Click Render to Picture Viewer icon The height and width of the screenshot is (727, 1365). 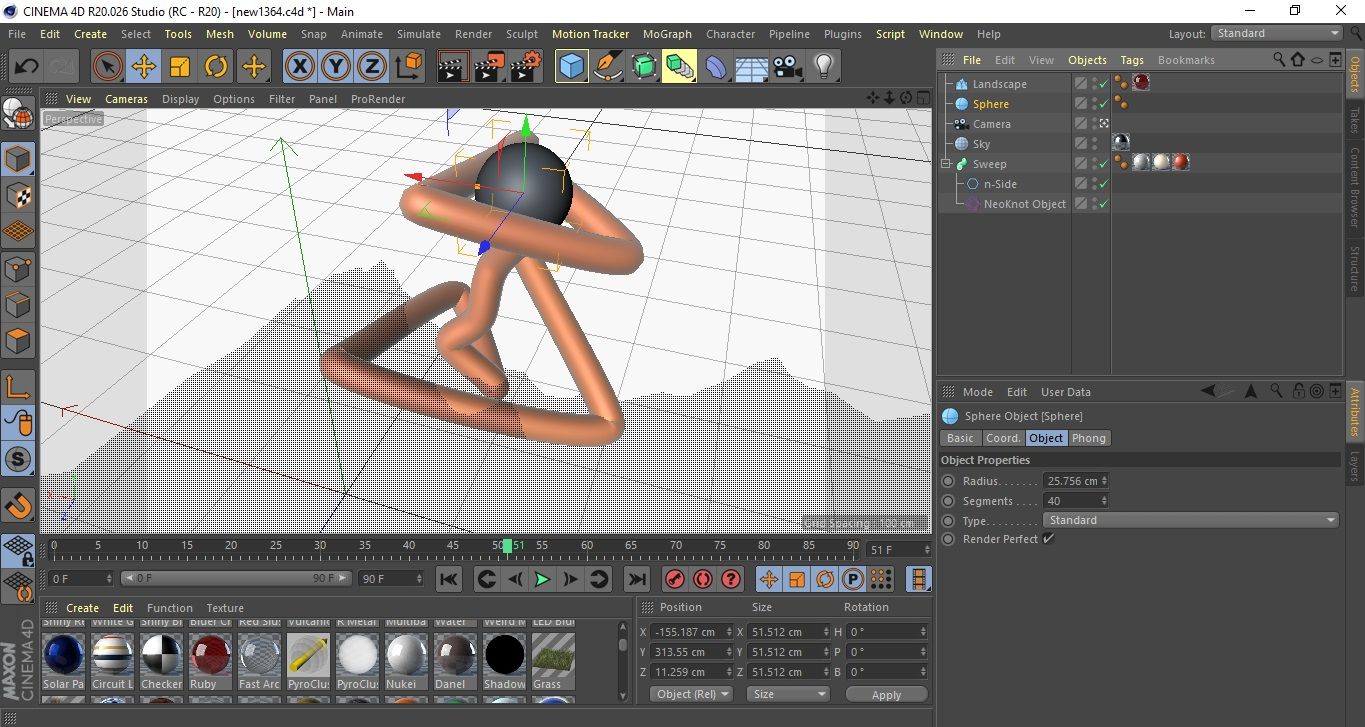point(489,67)
